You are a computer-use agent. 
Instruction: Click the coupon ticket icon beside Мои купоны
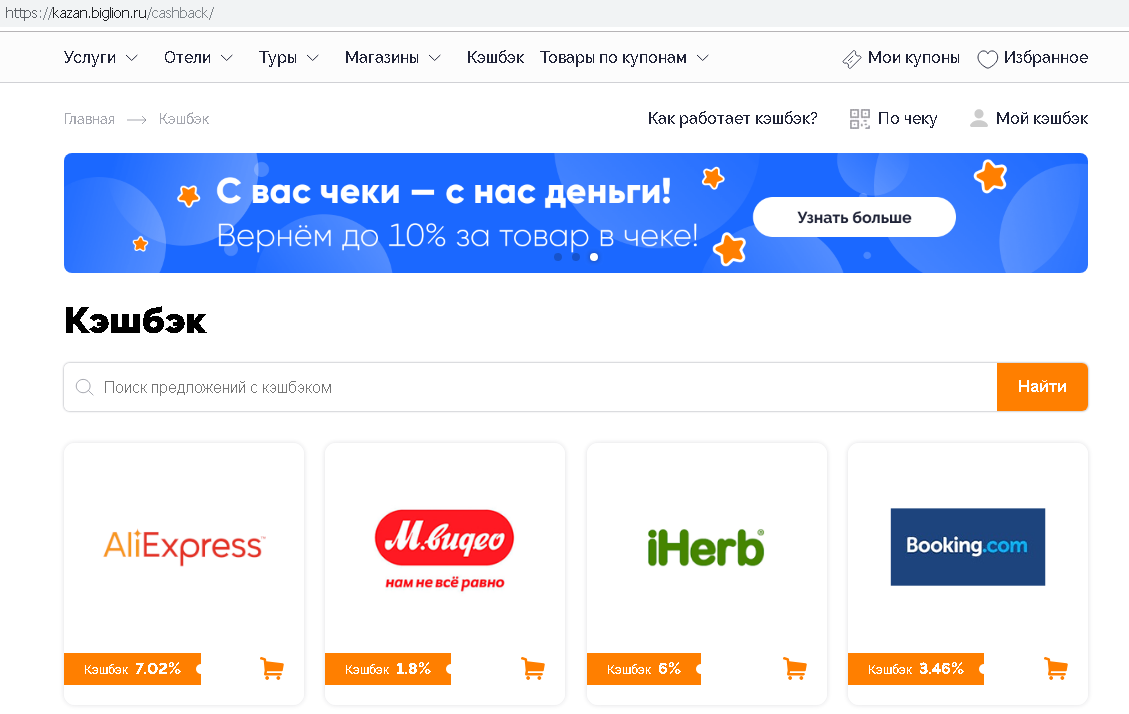(x=851, y=59)
